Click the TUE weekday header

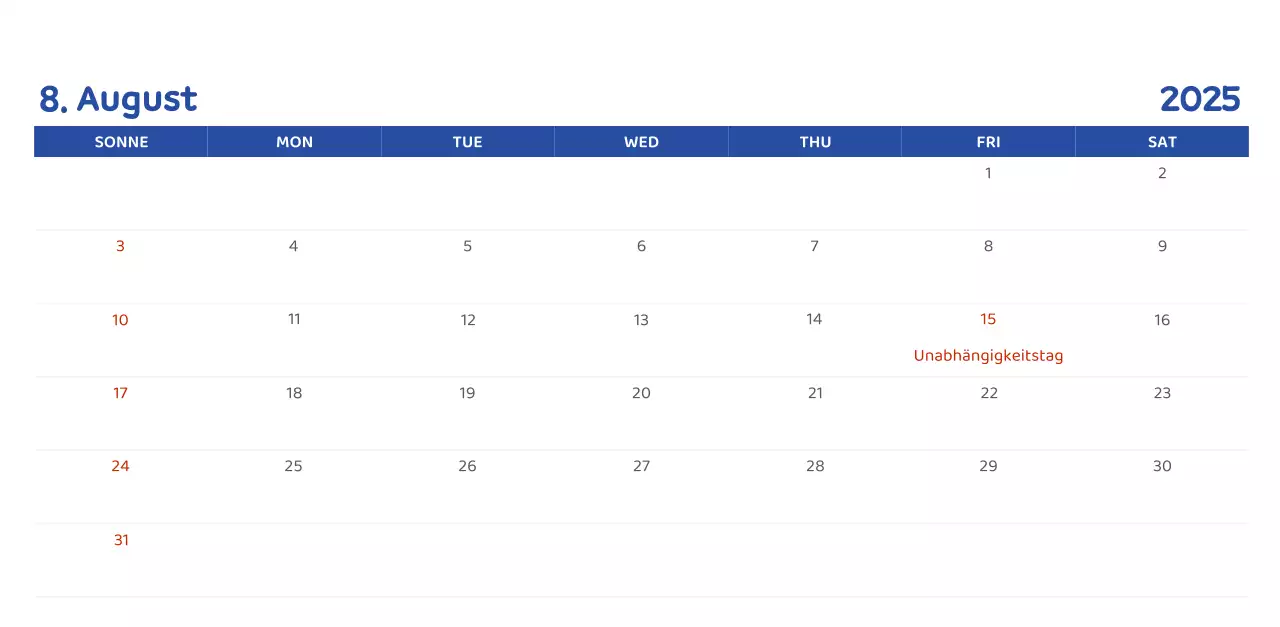[467, 142]
